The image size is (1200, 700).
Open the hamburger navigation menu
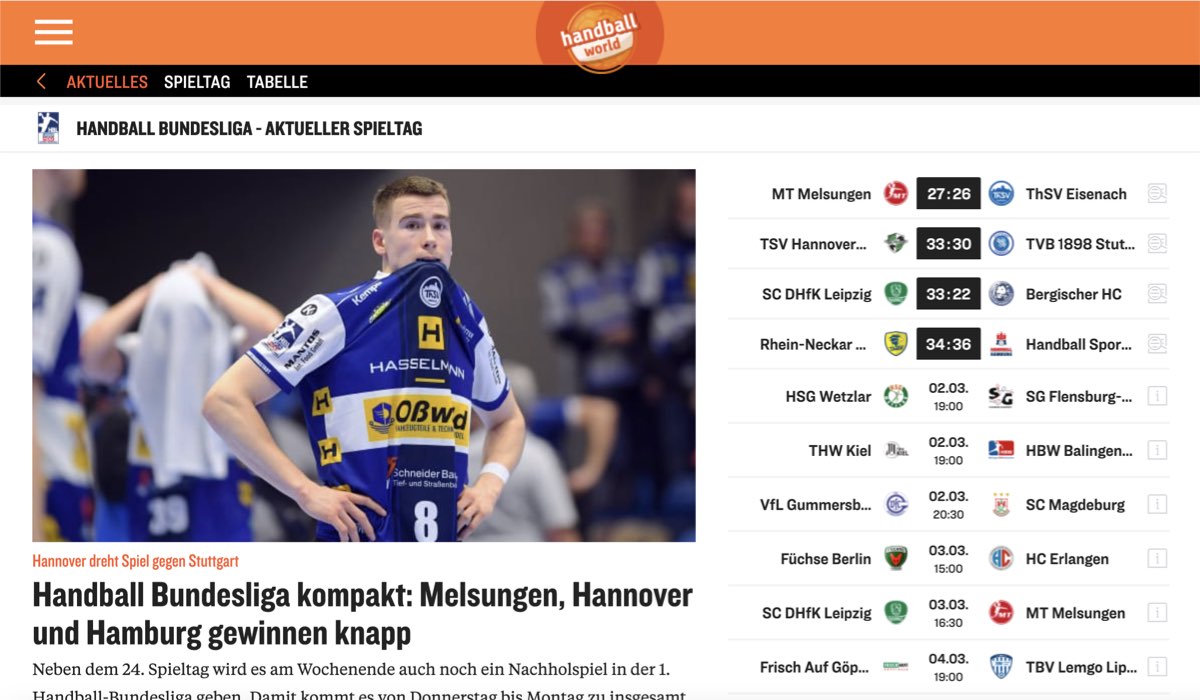point(54,32)
